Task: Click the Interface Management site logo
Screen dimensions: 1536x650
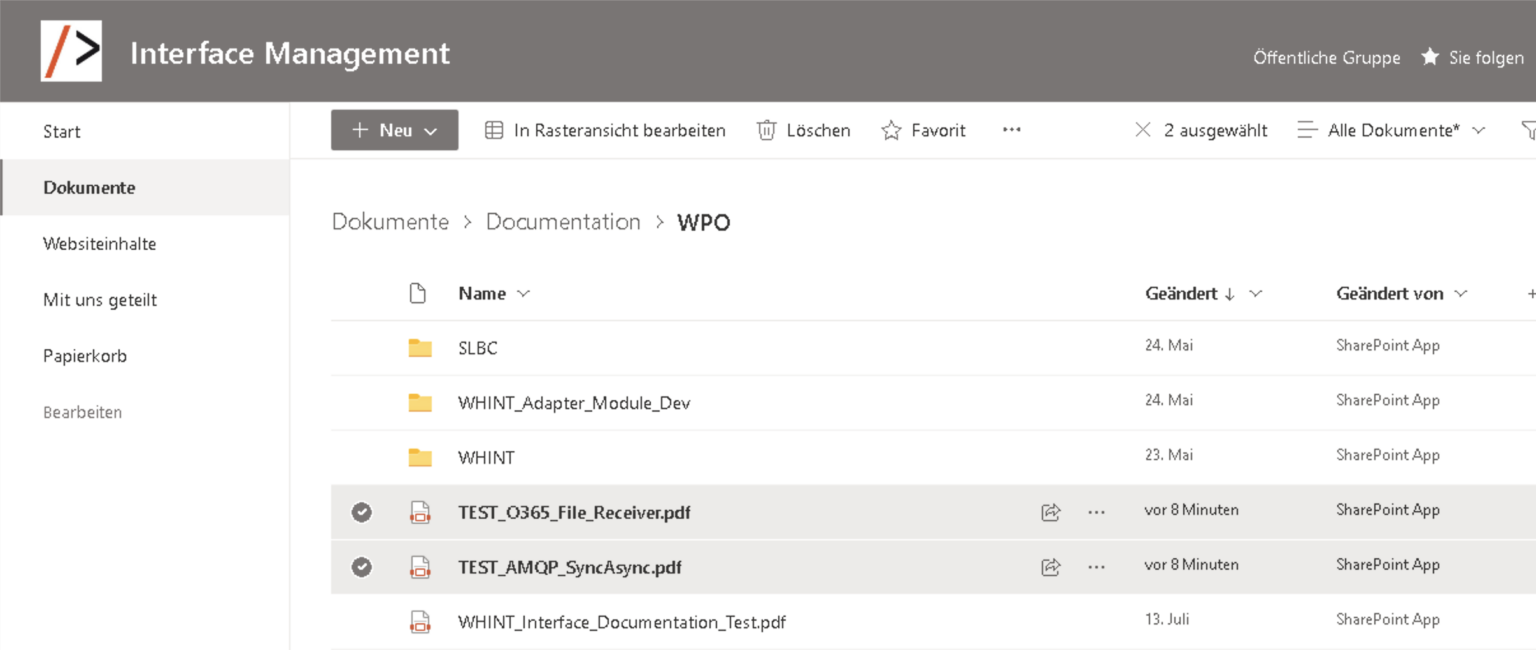Action: [x=71, y=50]
